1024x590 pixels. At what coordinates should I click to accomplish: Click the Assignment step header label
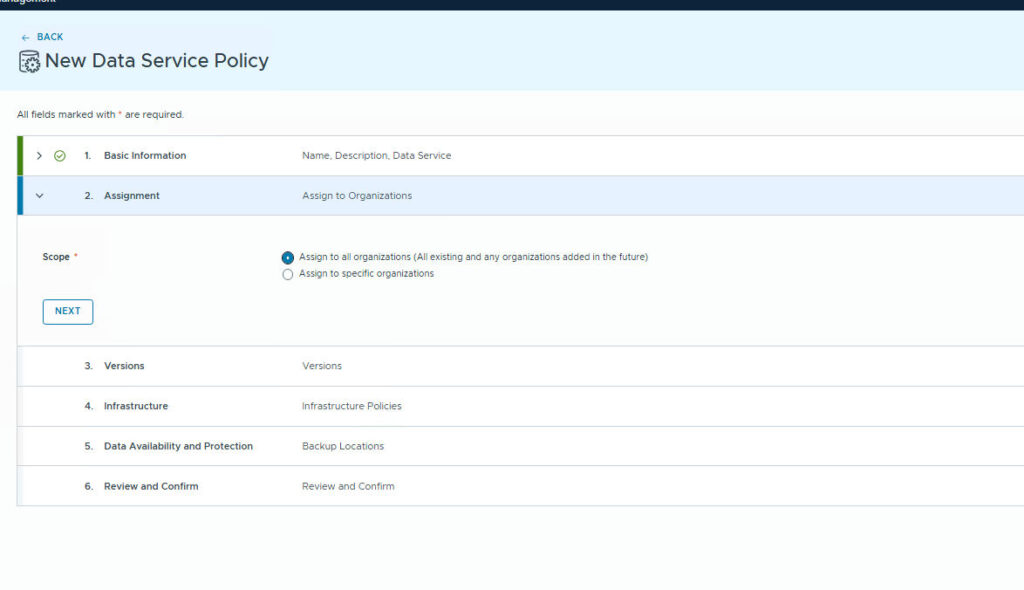coord(131,196)
